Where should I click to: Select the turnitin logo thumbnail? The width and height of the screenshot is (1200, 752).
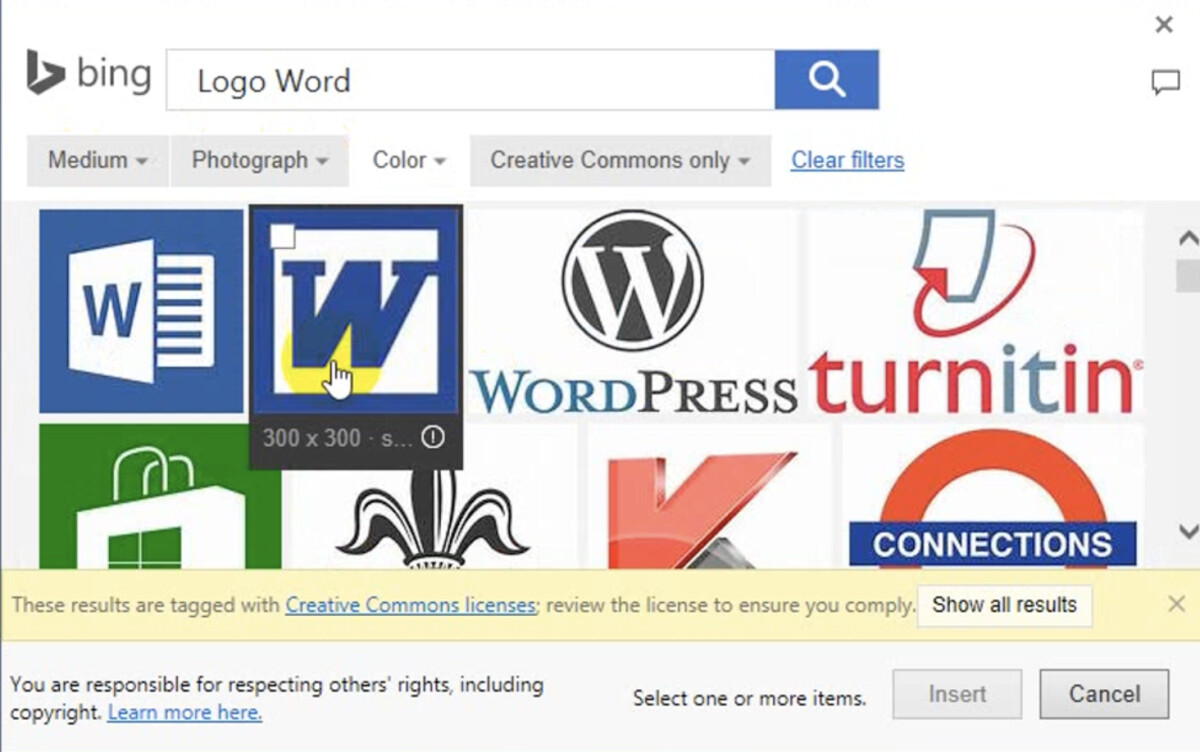coord(975,311)
